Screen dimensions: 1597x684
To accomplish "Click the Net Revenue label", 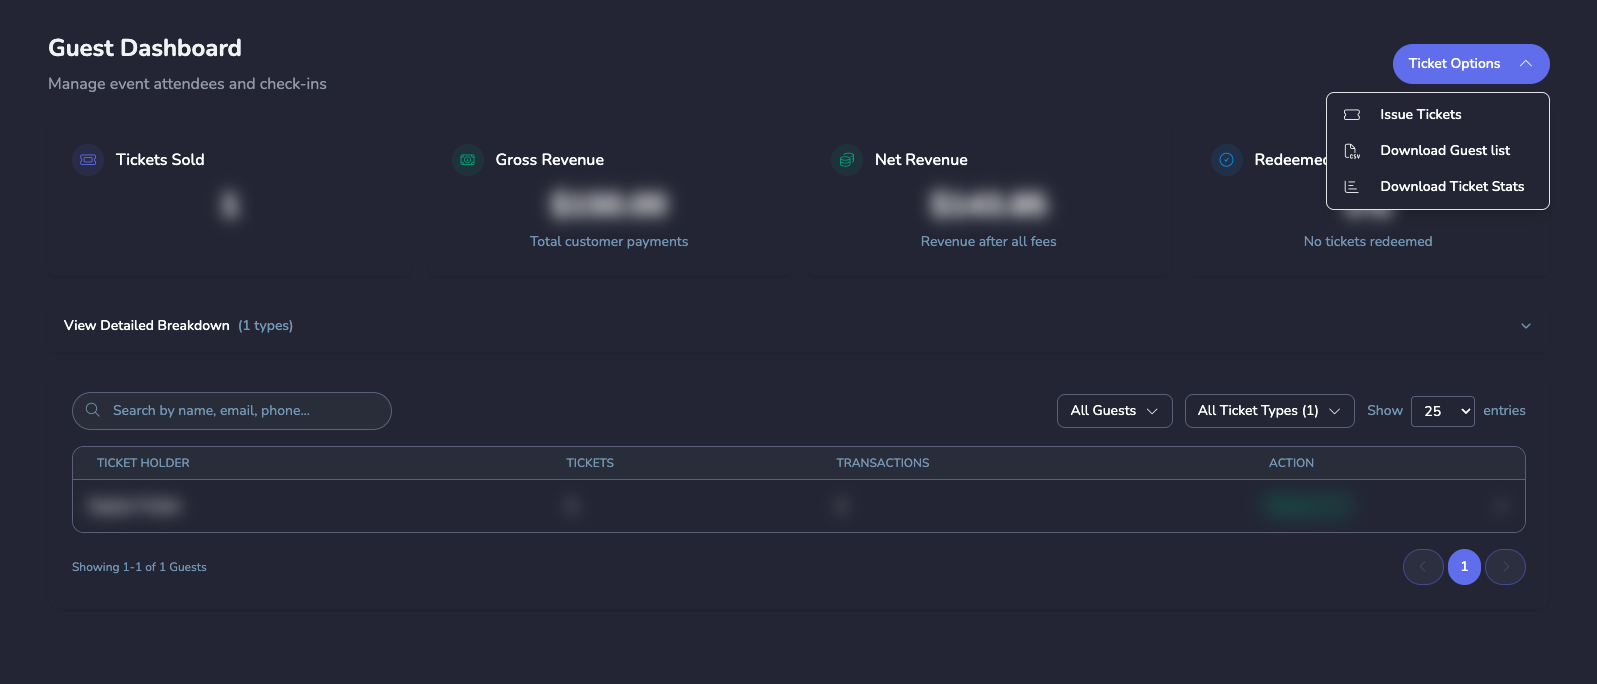I will [921, 160].
